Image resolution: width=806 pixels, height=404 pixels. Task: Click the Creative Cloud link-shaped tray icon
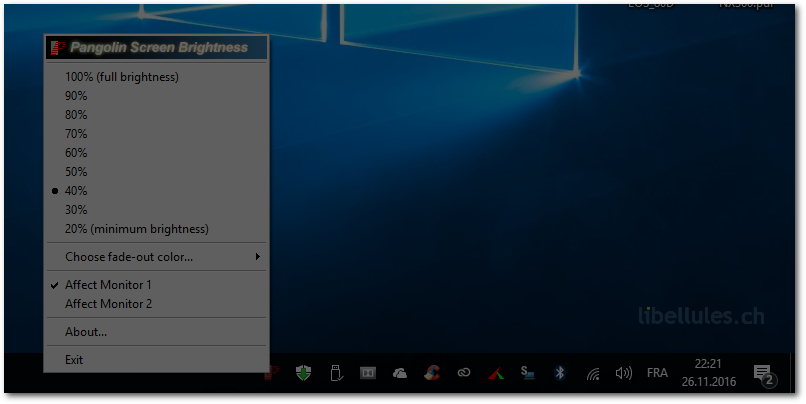[x=464, y=373]
